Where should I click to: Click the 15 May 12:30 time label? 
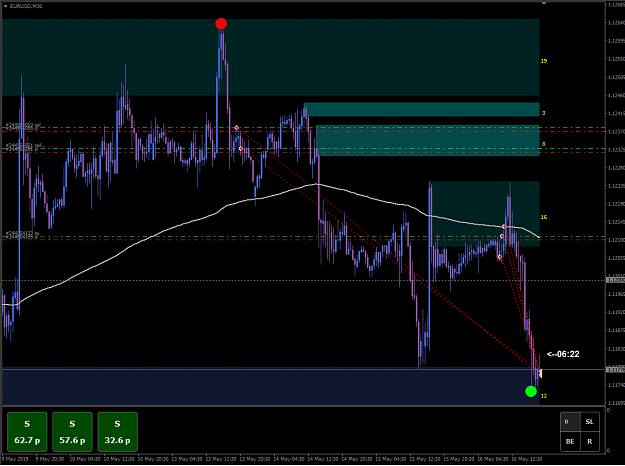coord(425,459)
